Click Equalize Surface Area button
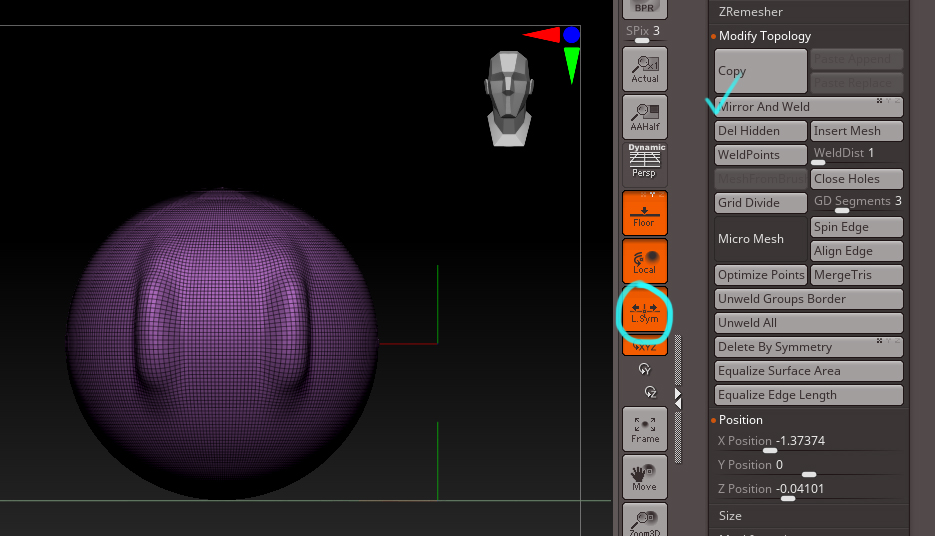This screenshot has height=536, width=935. pyautogui.click(x=809, y=371)
